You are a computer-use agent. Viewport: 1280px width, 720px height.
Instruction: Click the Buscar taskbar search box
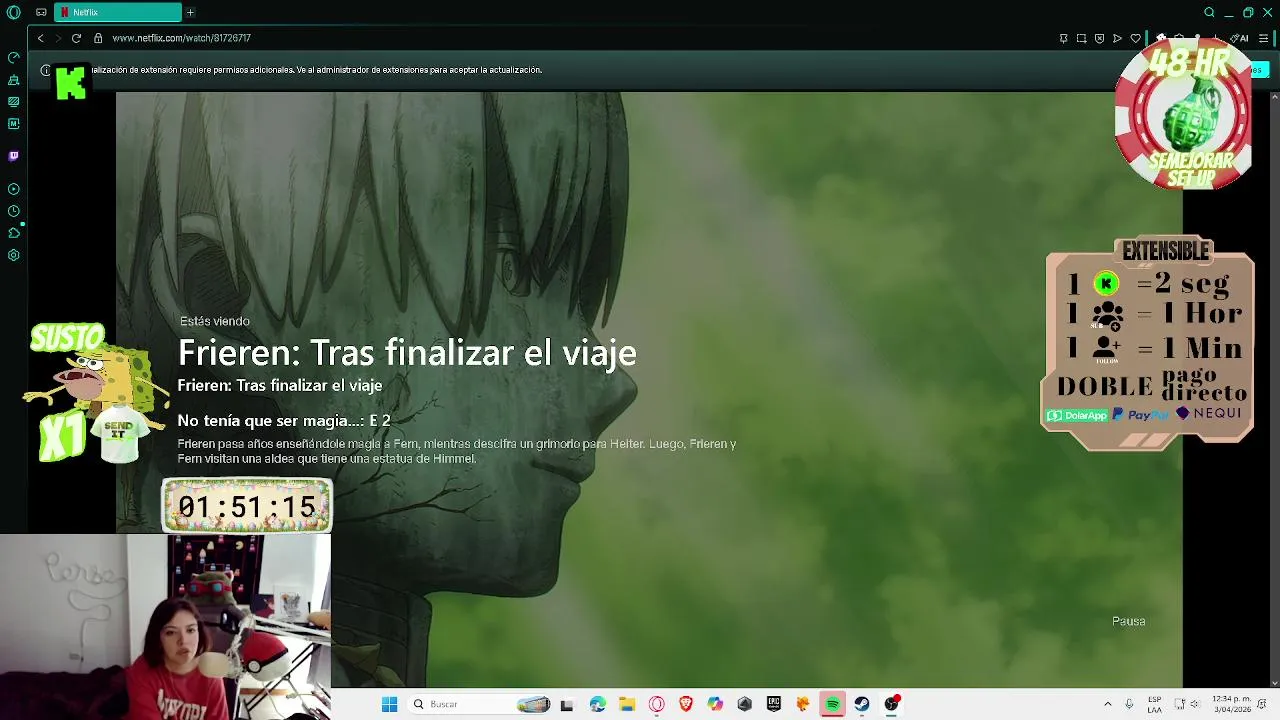[x=480, y=704]
